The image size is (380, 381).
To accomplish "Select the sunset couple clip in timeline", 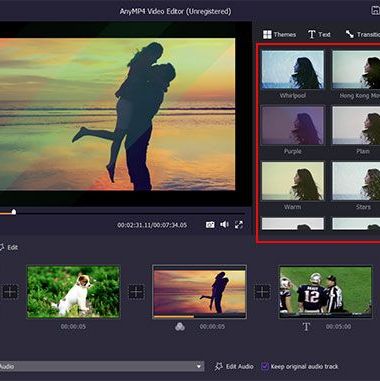I will point(199,292).
